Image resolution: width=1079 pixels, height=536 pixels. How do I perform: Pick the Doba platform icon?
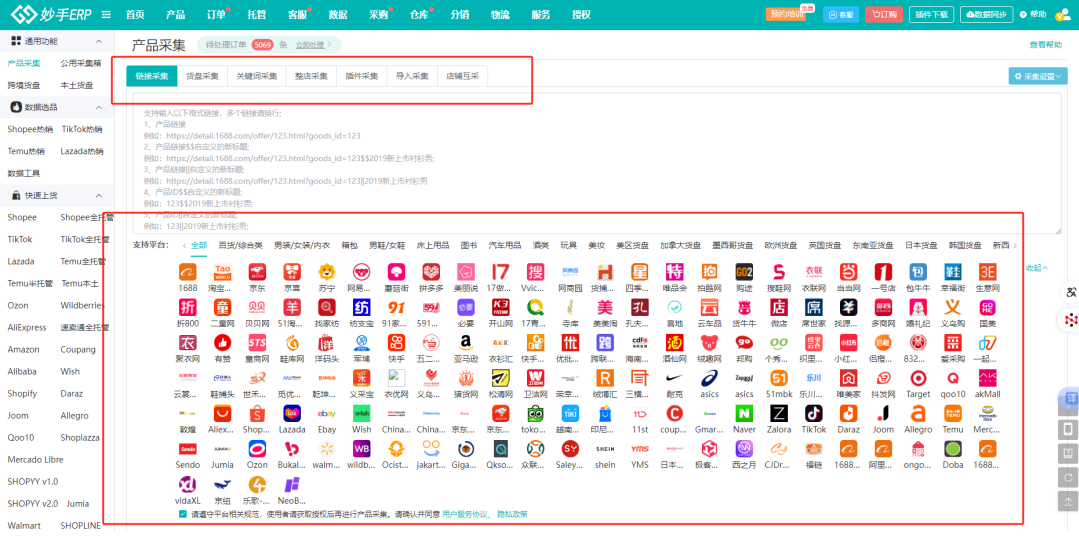coord(953,449)
